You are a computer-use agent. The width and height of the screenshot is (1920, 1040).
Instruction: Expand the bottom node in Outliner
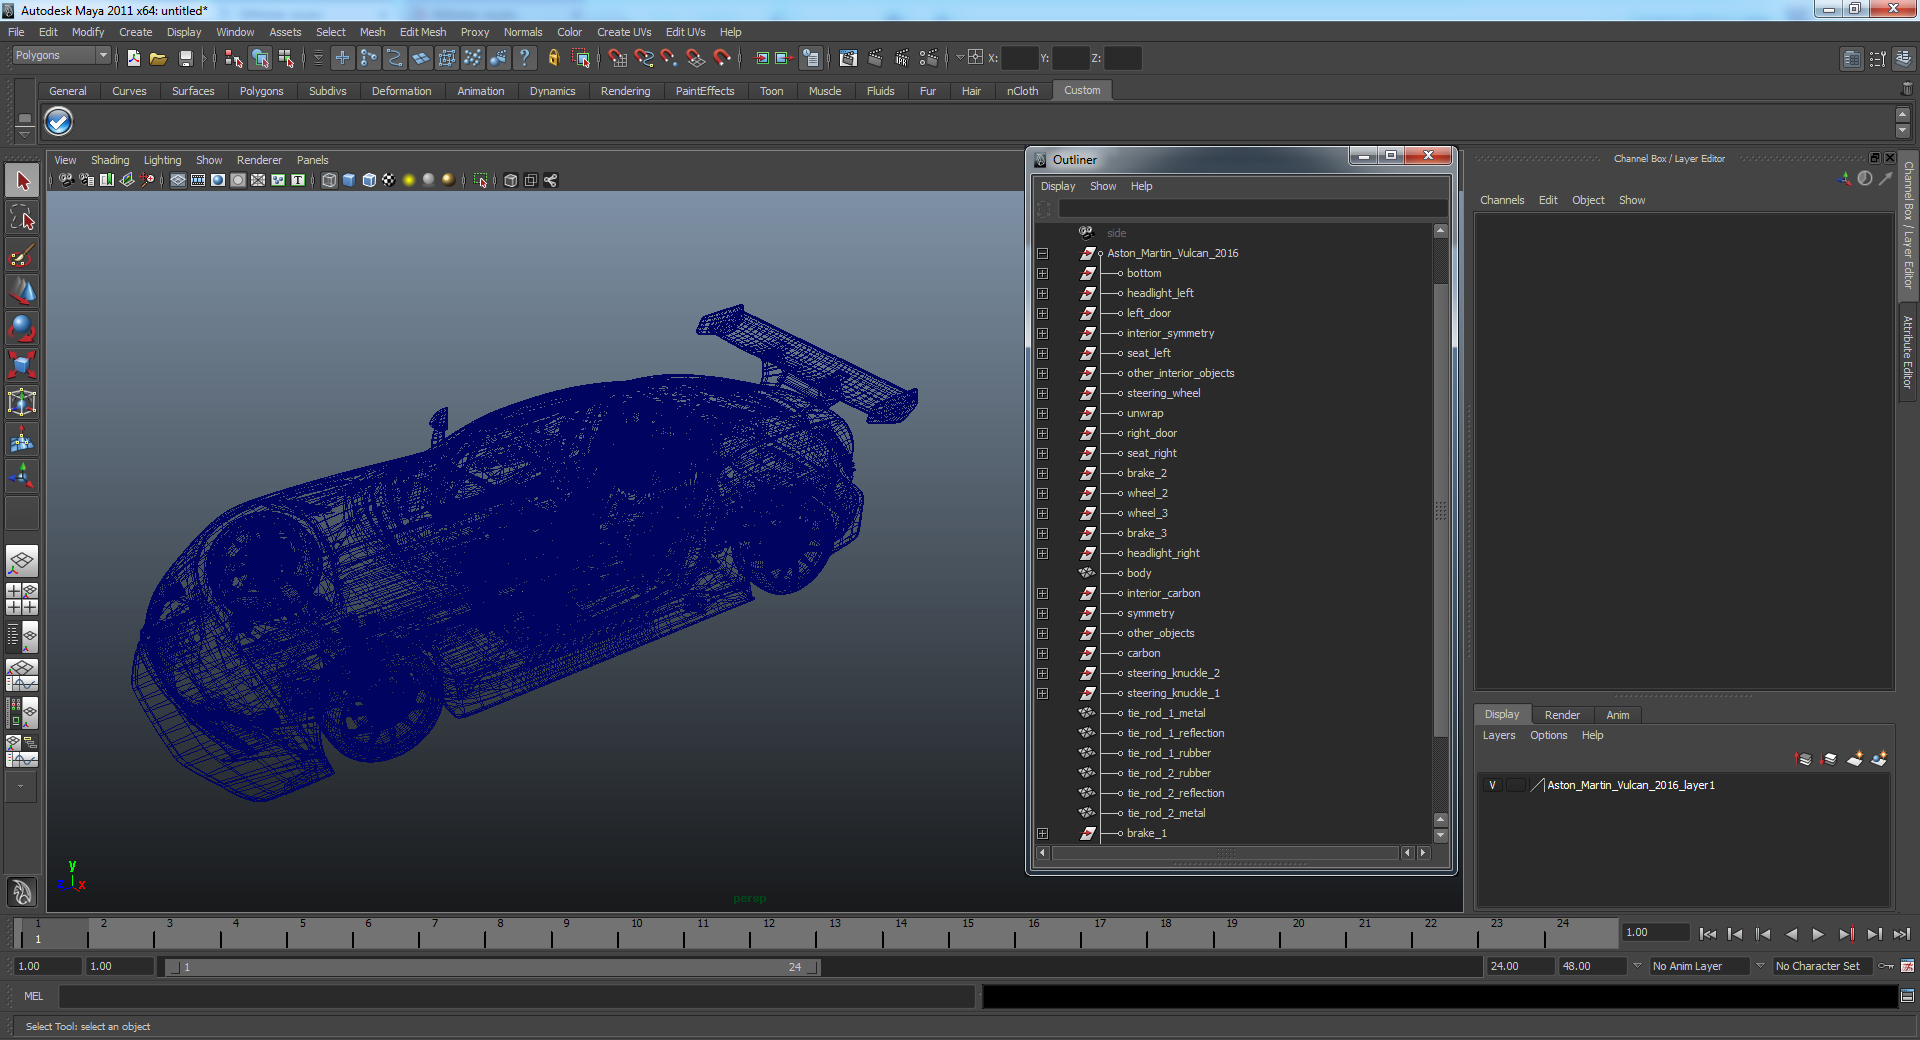pos(1042,273)
